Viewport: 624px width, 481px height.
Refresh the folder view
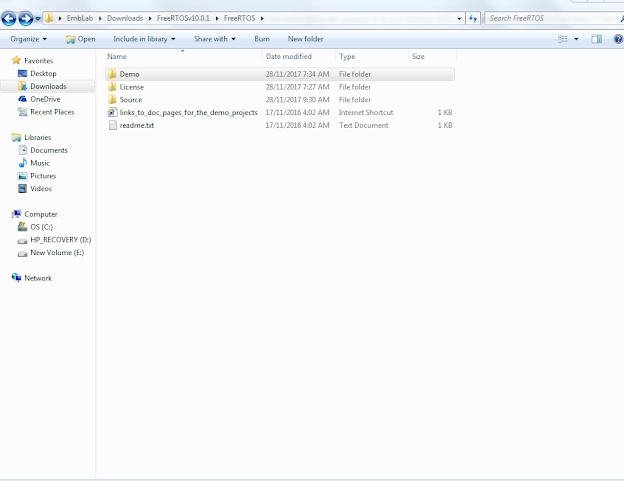[473, 18]
